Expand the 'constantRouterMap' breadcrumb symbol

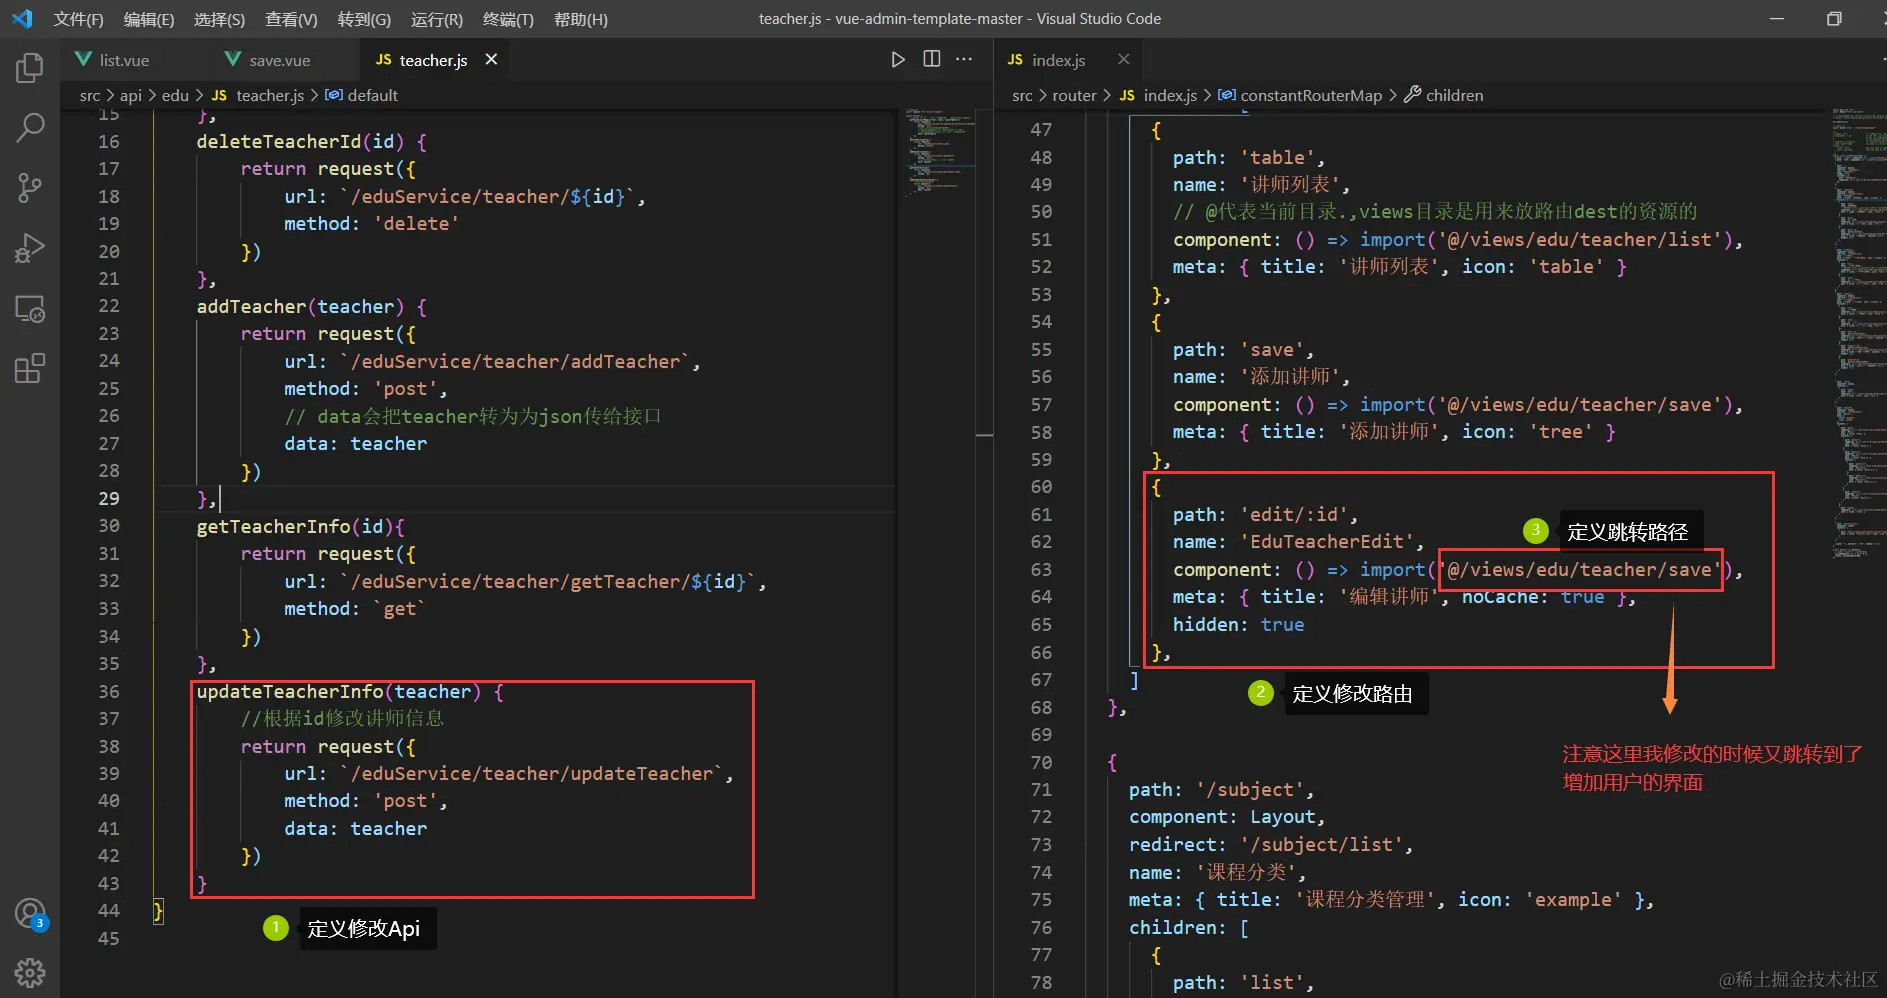1300,95
